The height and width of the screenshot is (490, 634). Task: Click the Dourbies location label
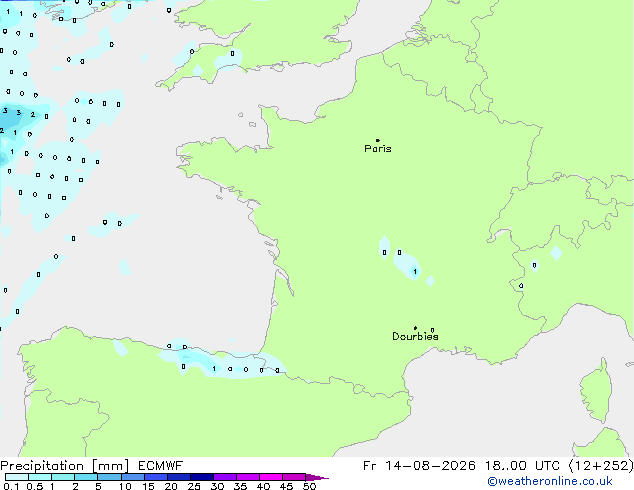pyautogui.click(x=415, y=336)
